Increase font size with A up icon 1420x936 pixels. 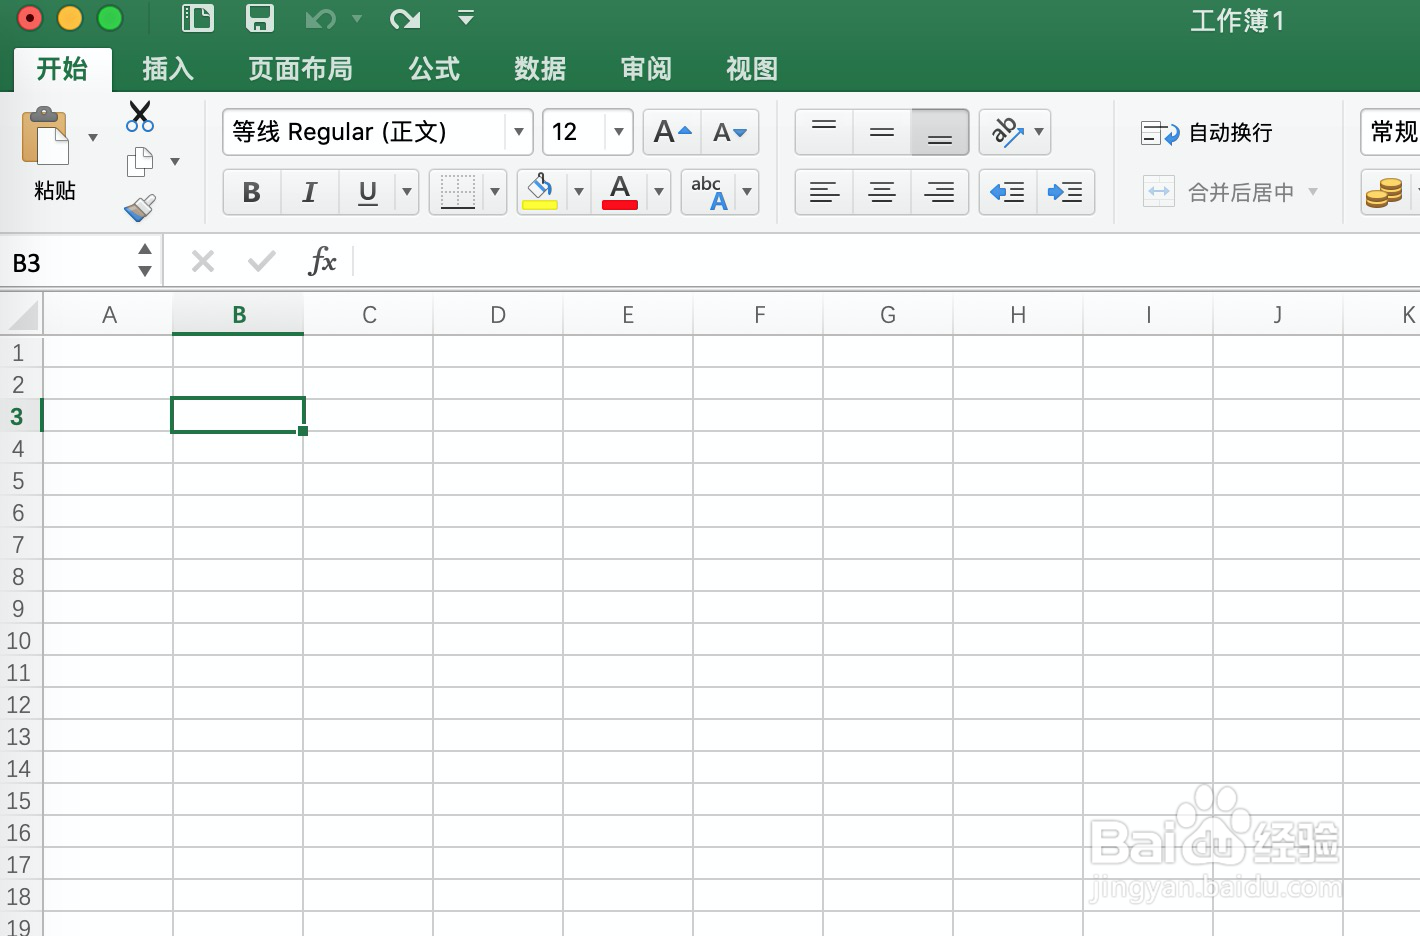(672, 132)
